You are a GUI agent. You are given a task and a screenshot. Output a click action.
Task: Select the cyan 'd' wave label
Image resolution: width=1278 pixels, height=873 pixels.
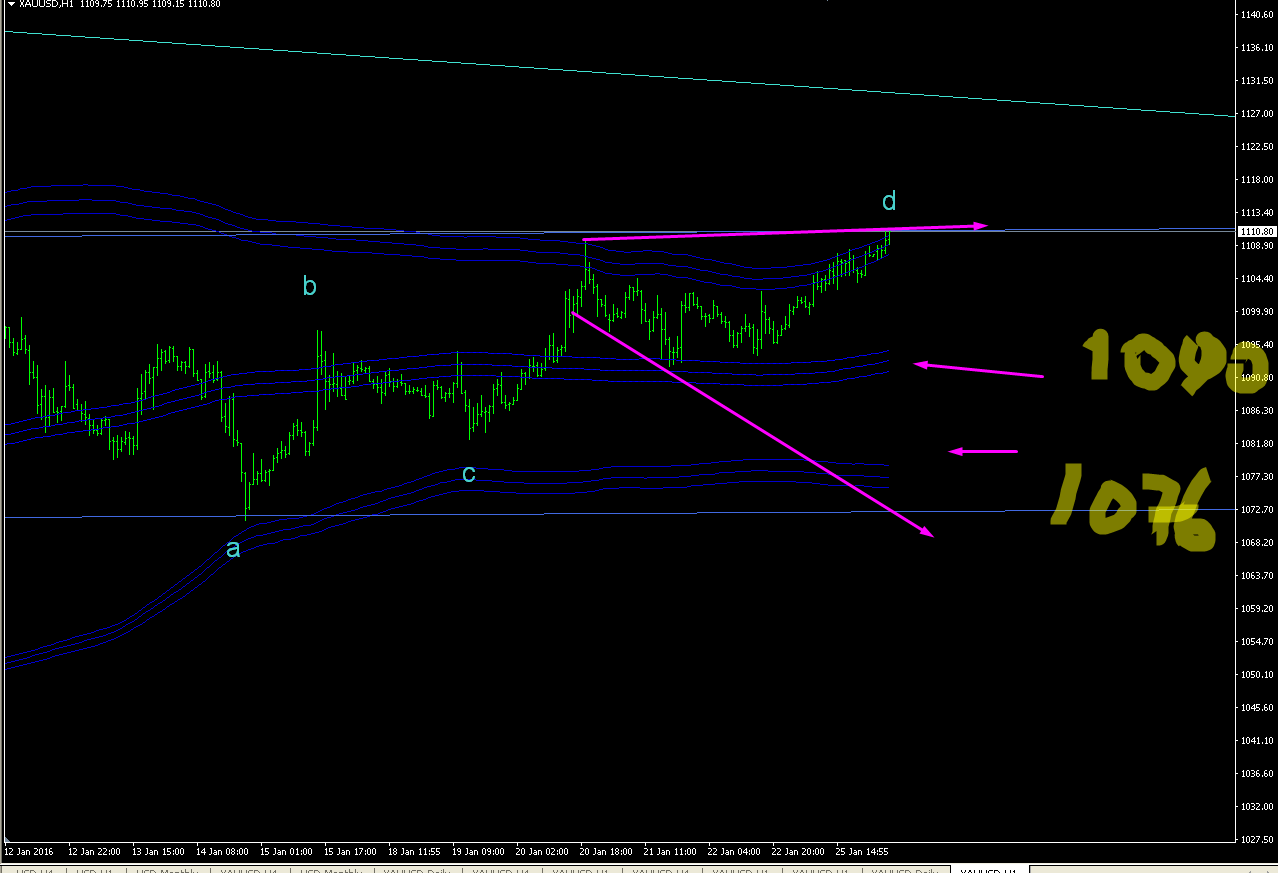click(x=889, y=201)
